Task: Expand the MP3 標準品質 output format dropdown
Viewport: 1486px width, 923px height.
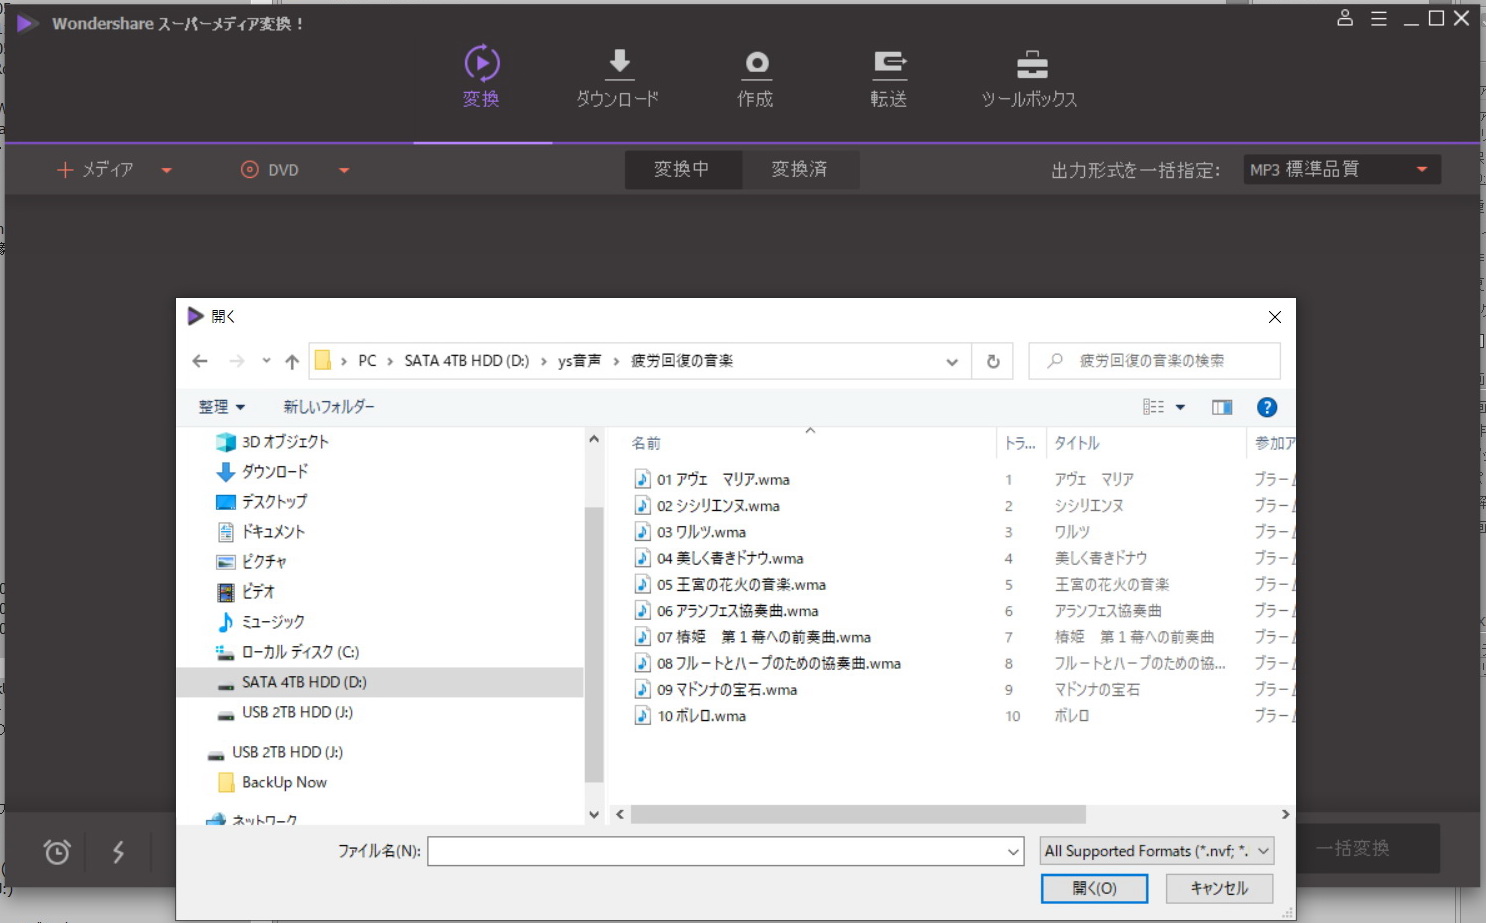Action: 1421,170
